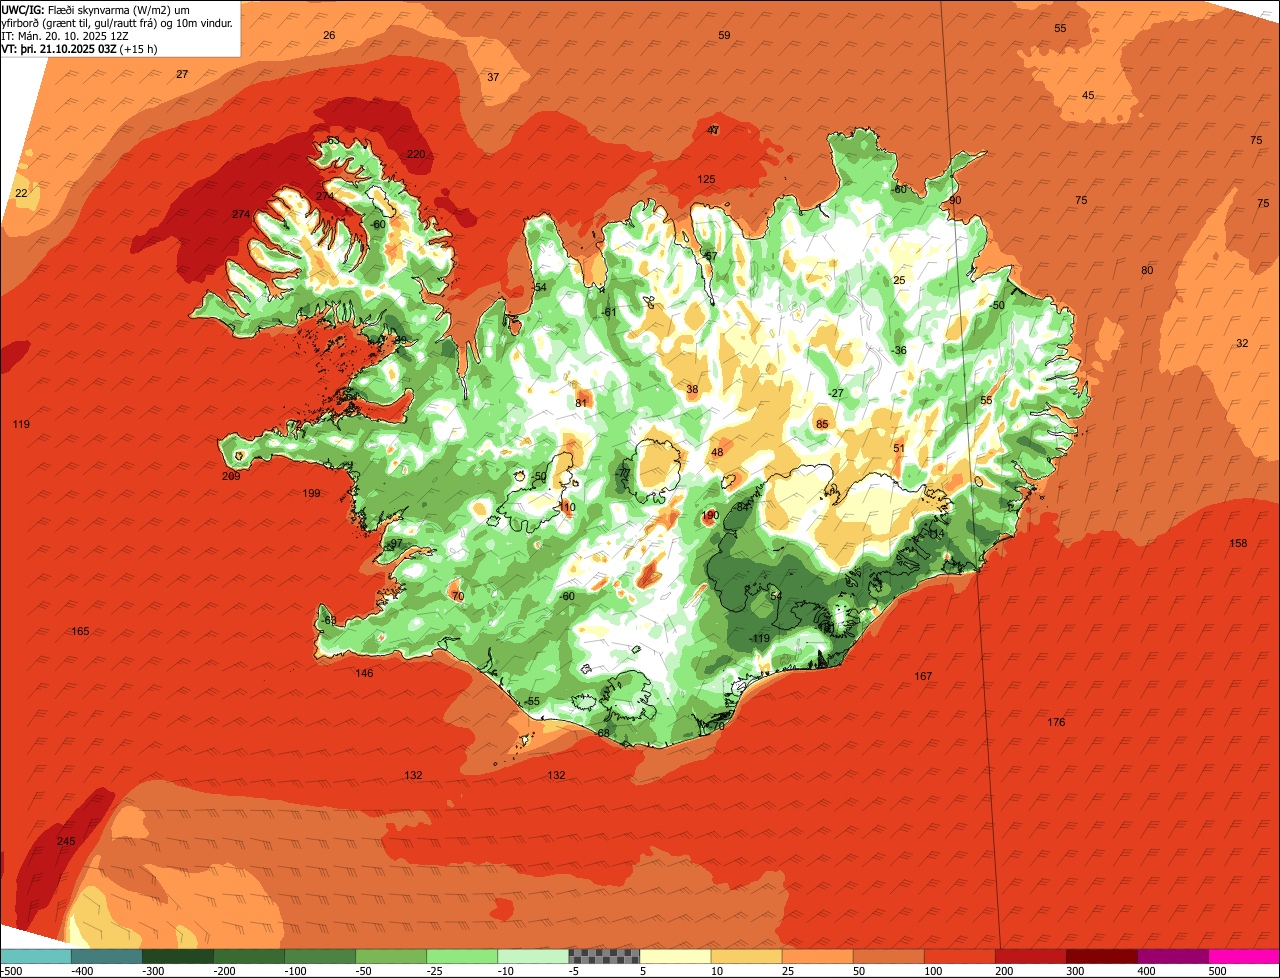This screenshot has height=978, width=1280.
Task: Click the 165 value in the southwest ocean
Action: click(80, 631)
